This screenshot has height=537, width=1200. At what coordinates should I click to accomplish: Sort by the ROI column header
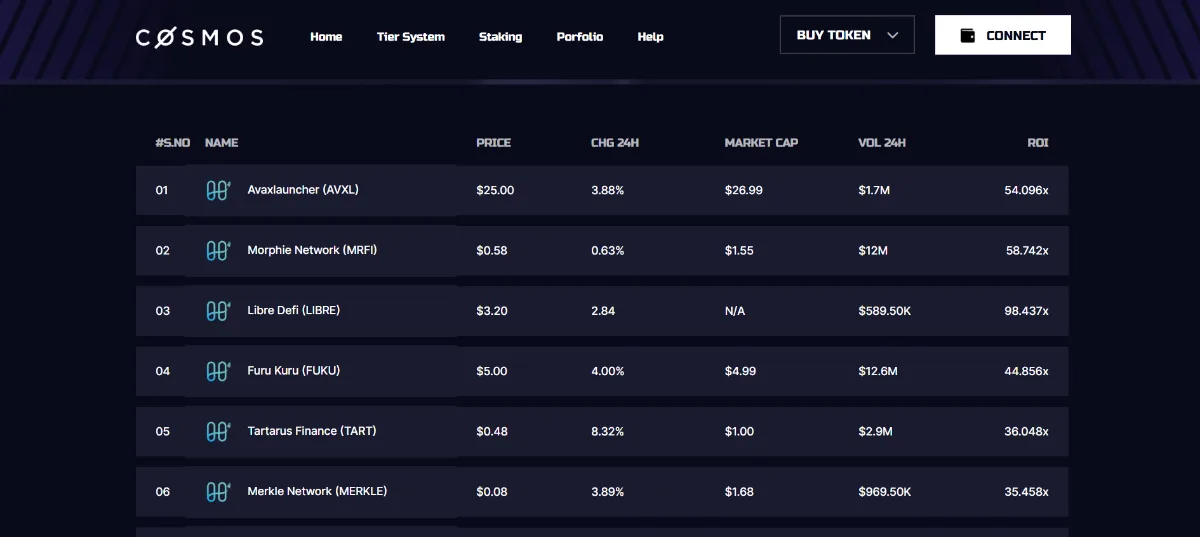click(x=1038, y=143)
